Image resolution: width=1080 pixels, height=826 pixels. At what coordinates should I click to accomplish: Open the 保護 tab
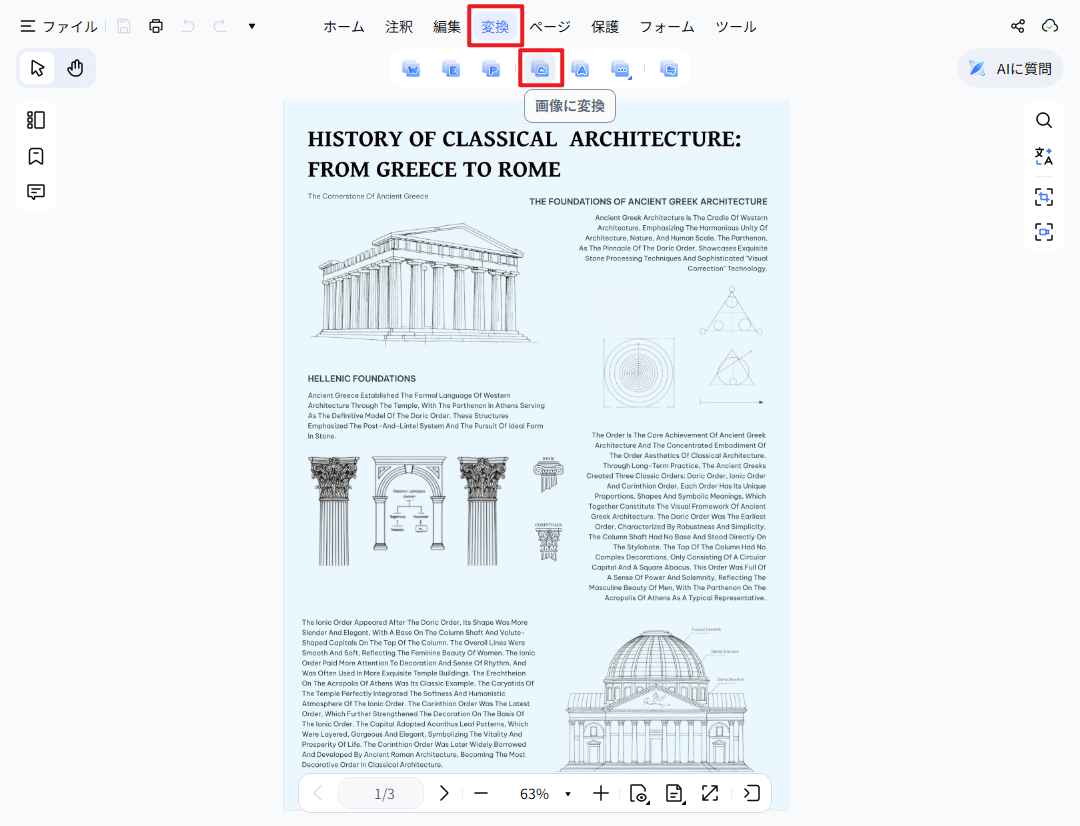point(605,27)
